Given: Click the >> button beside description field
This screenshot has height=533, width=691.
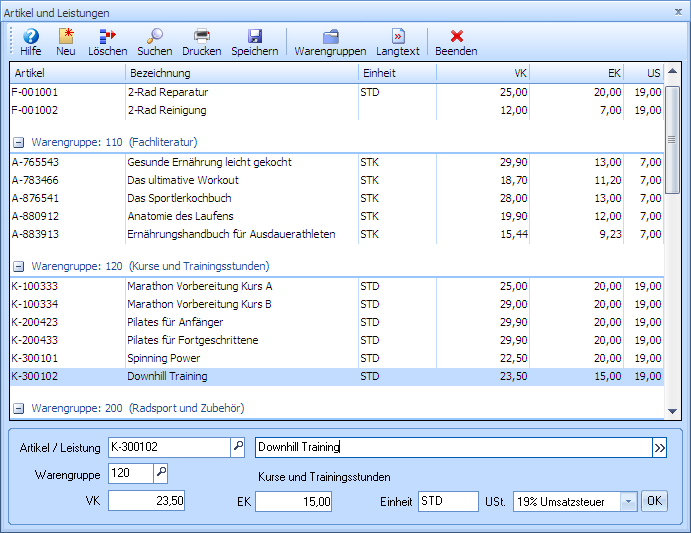Looking at the screenshot, I should pos(659,448).
